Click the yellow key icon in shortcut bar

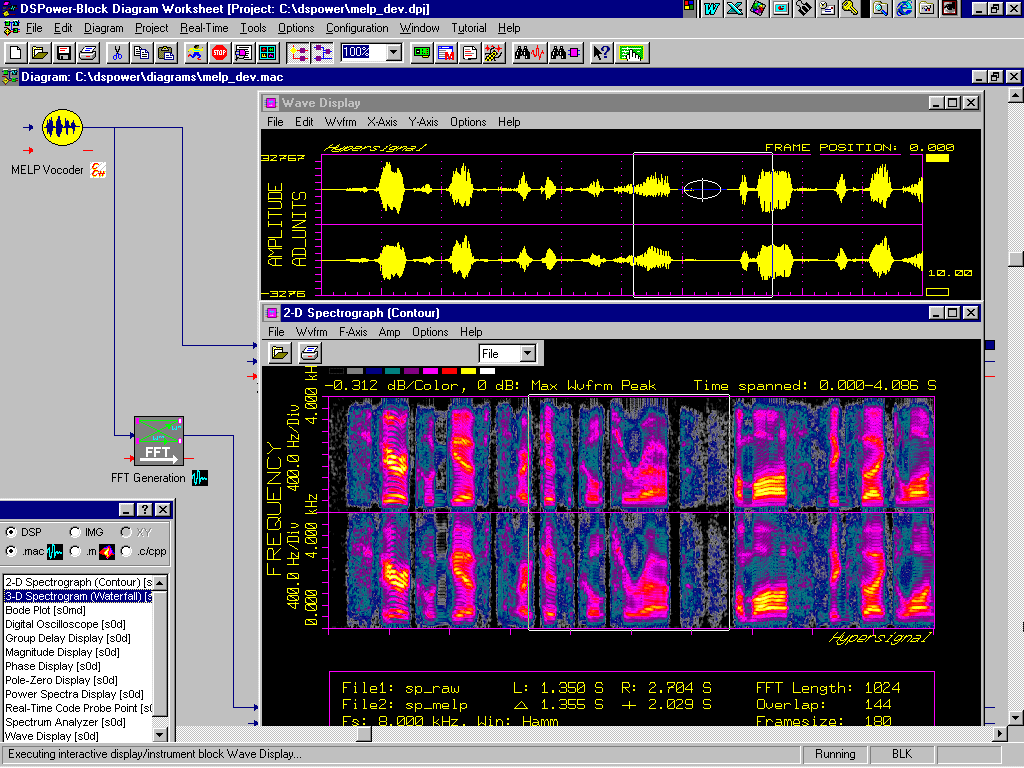click(x=850, y=8)
